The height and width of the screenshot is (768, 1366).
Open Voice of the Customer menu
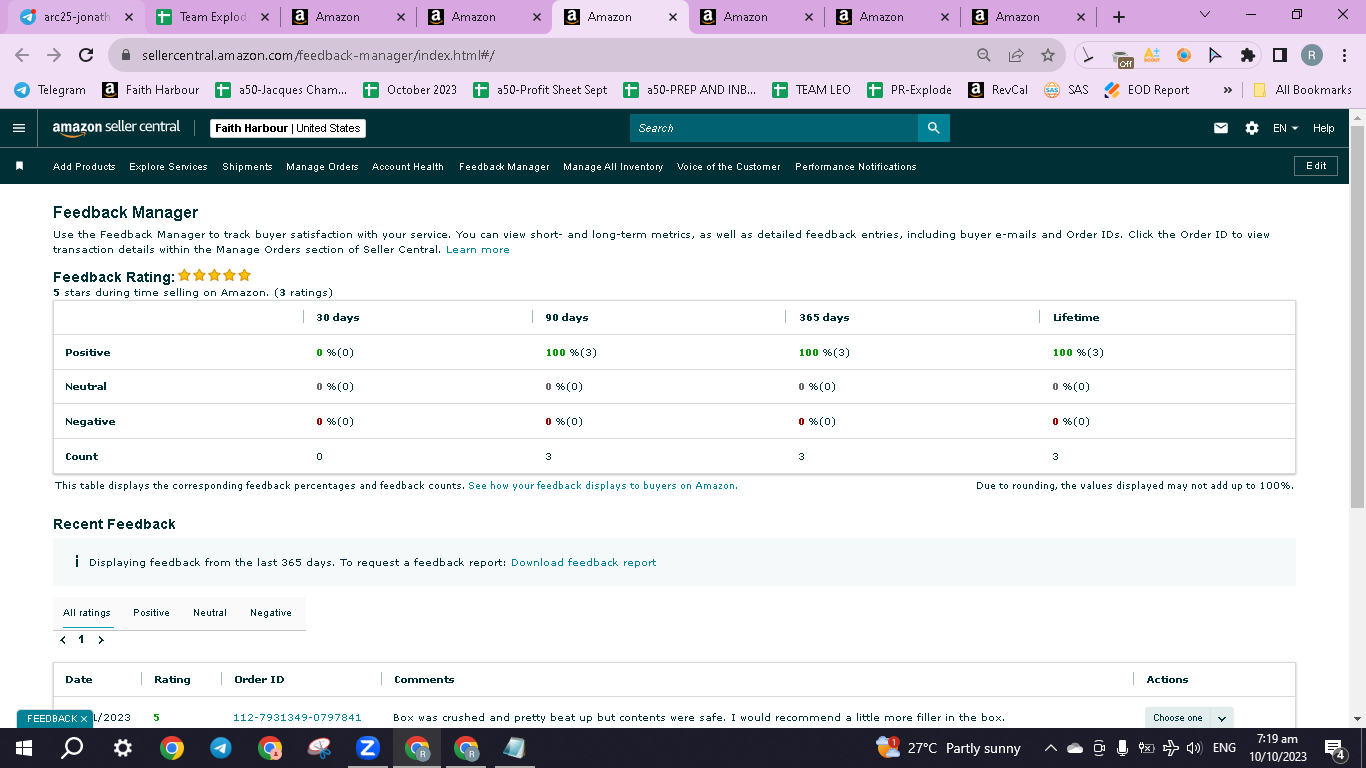click(x=728, y=166)
